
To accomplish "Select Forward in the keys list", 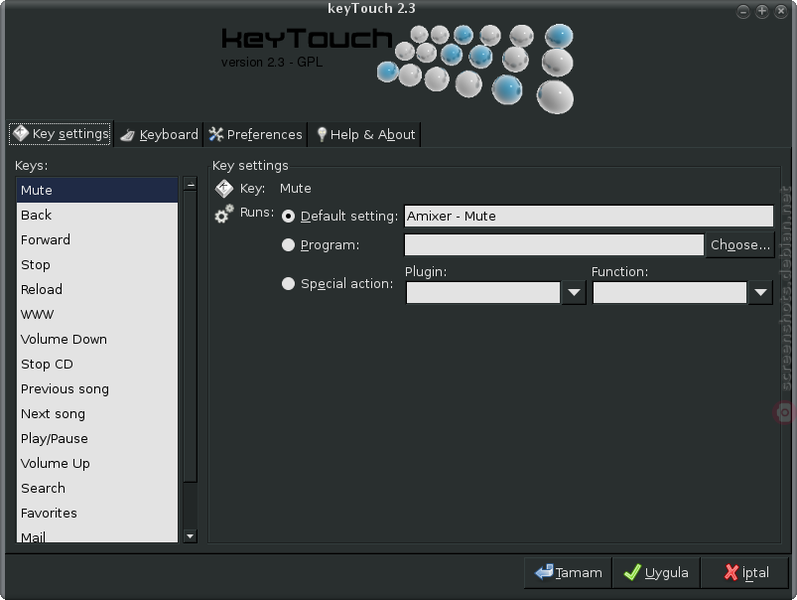I will pyautogui.click(x=97, y=240).
